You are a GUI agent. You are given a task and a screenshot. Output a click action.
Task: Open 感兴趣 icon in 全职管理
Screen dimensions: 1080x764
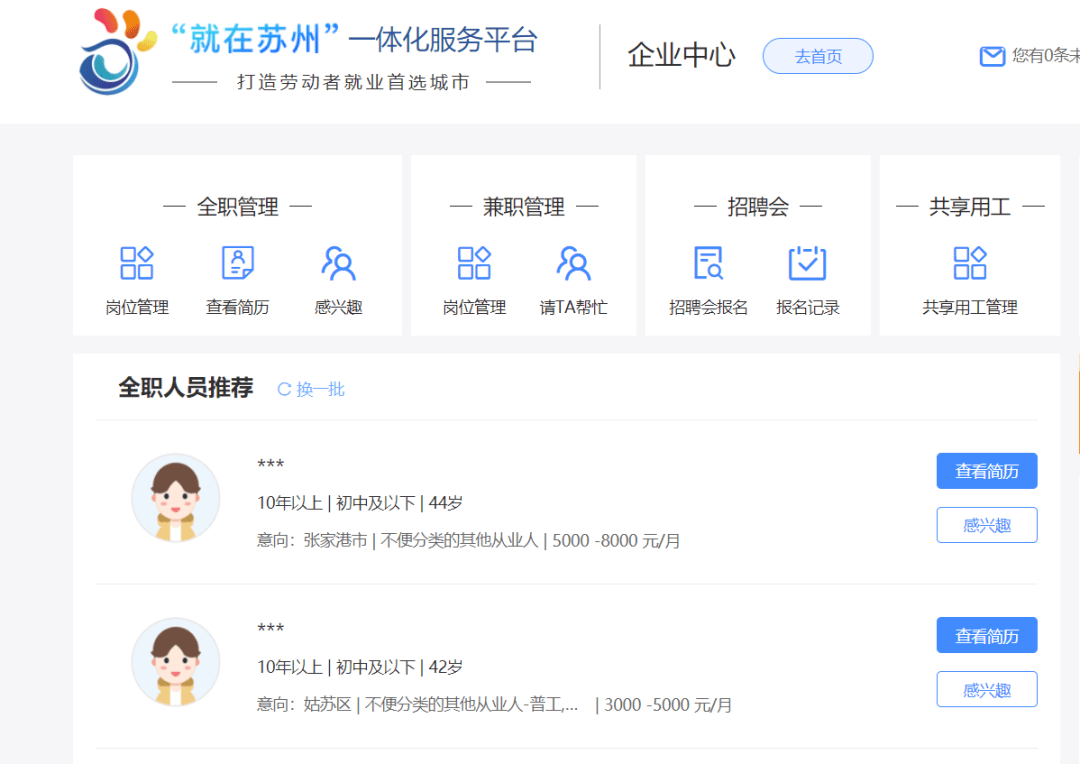pyautogui.click(x=338, y=263)
